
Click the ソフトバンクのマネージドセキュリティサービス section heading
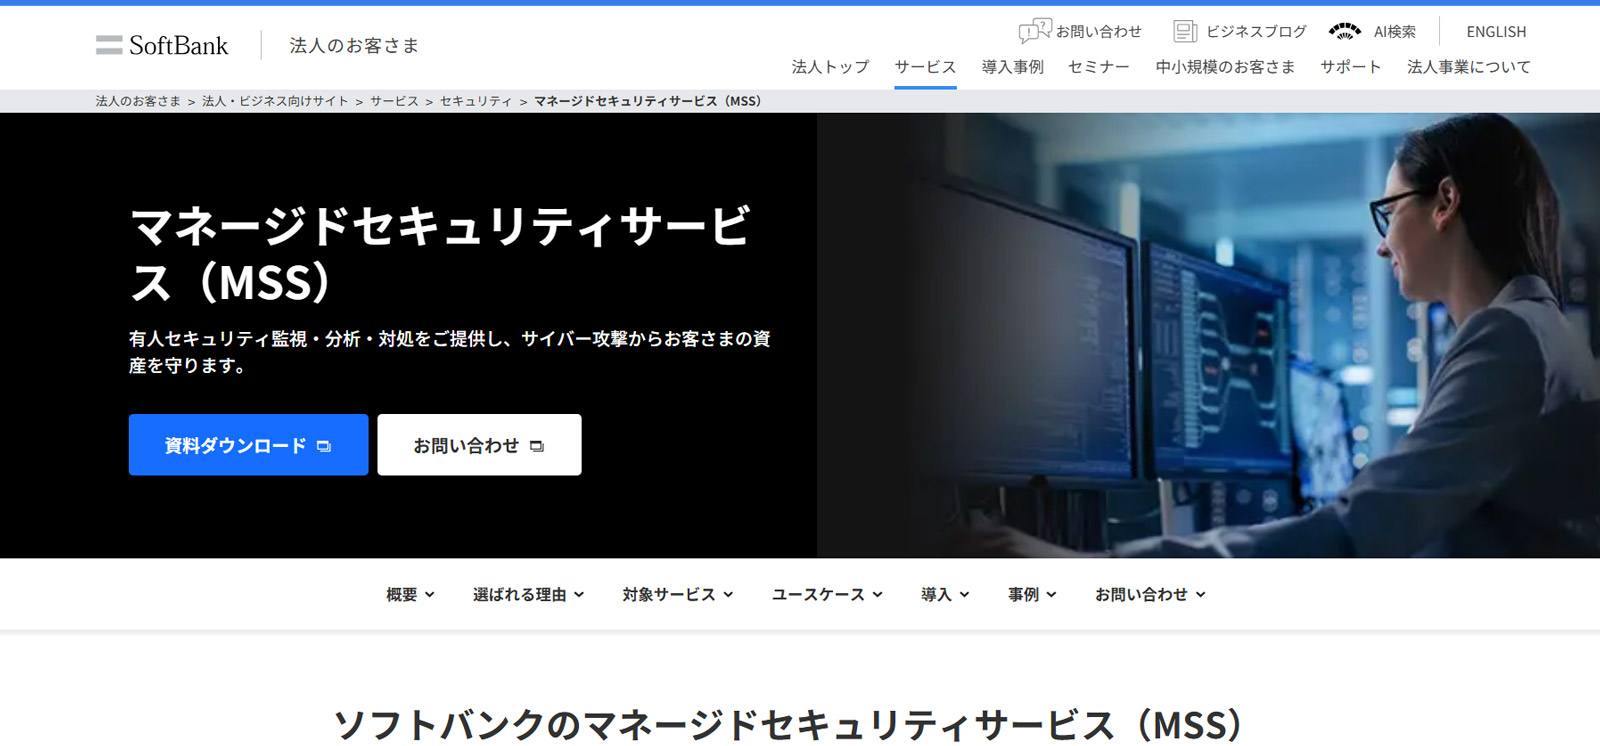tap(790, 725)
